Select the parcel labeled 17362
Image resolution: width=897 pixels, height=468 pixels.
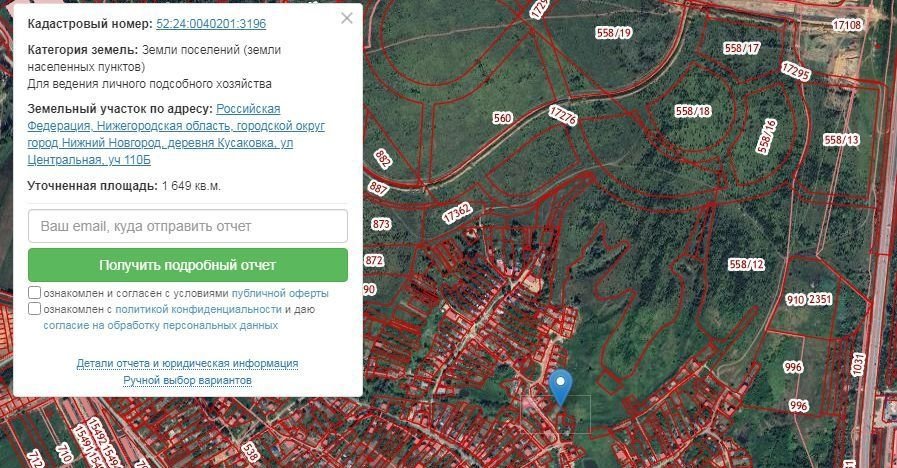tap(456, 213)
